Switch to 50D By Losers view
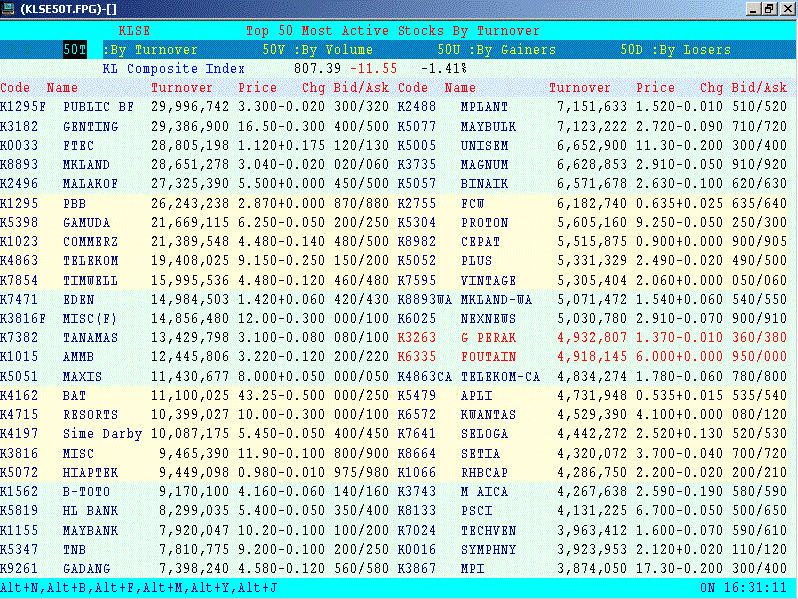The height and width of the screenshot is (599, 798). click(675, 50)
